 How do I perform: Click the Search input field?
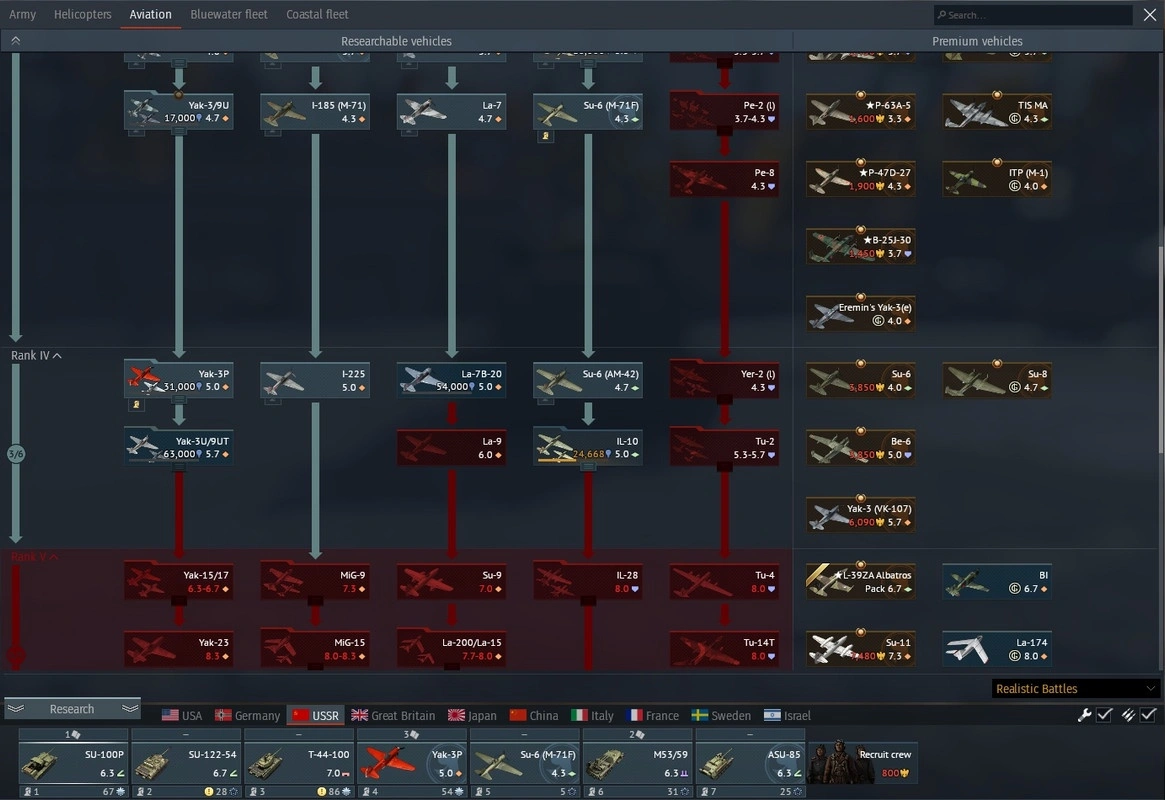click(x=1034, y=15)
